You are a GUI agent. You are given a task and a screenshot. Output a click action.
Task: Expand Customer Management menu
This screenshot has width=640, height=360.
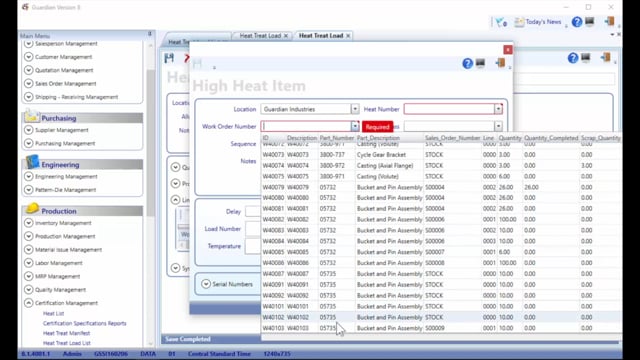[28, 57]
